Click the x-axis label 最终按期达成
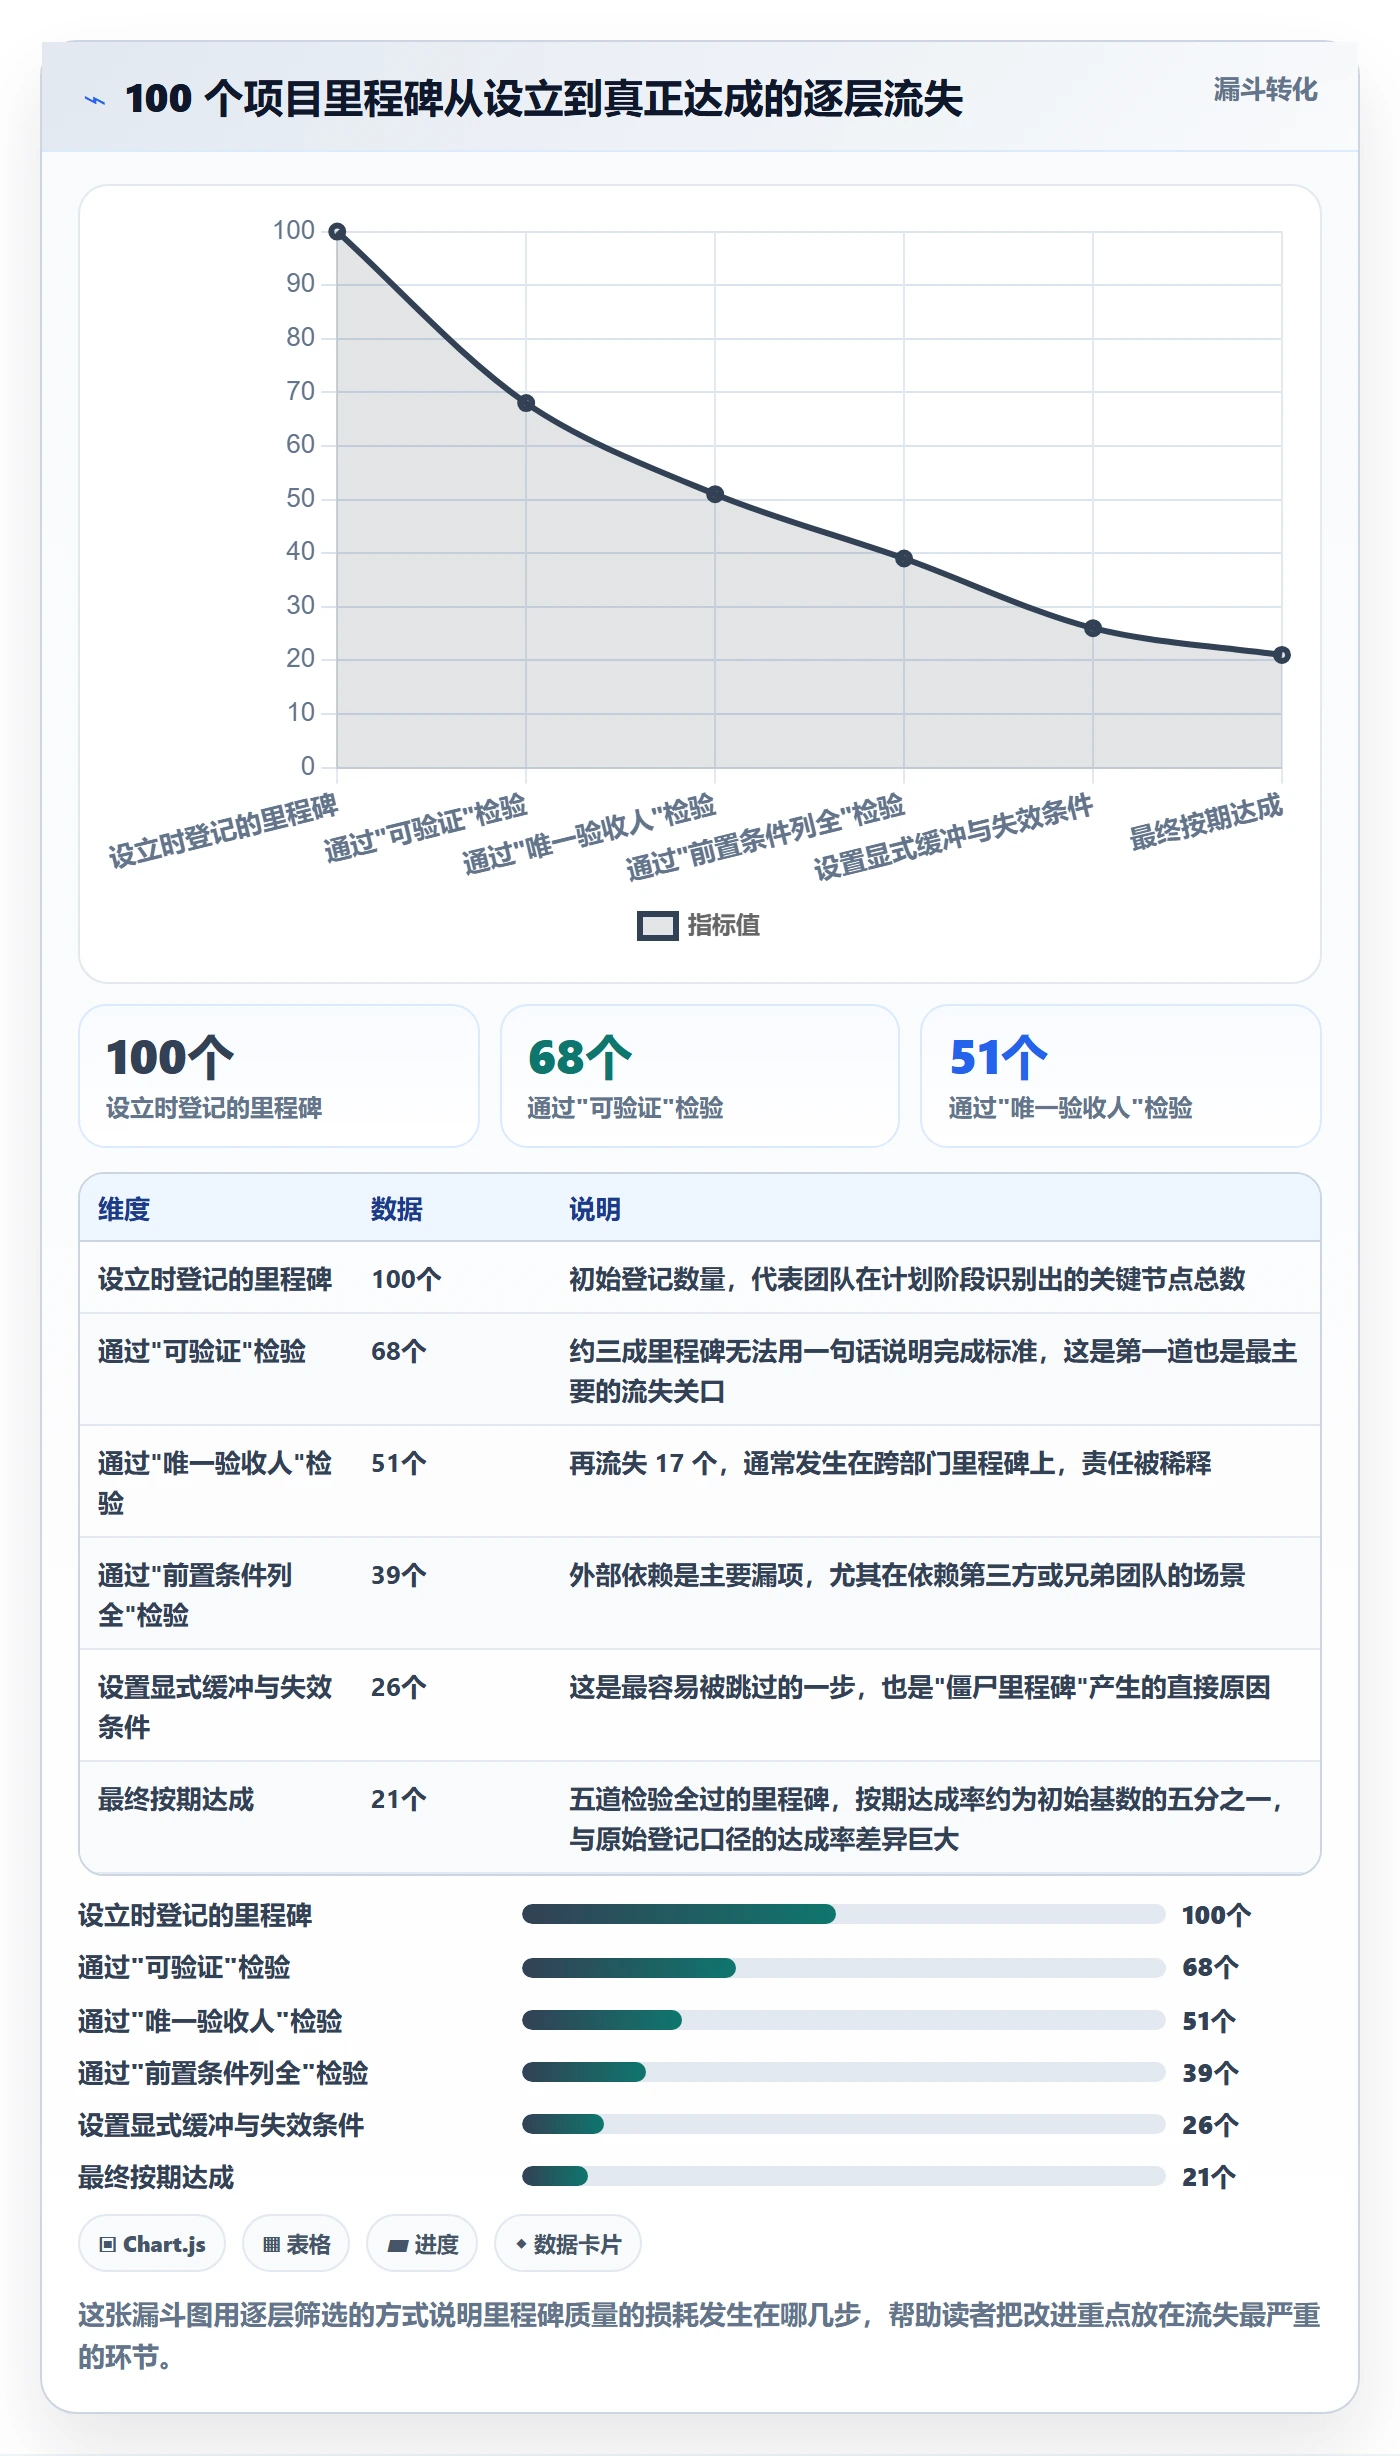Screen dimensions: 1400x2456 [x=1205, y=822]
